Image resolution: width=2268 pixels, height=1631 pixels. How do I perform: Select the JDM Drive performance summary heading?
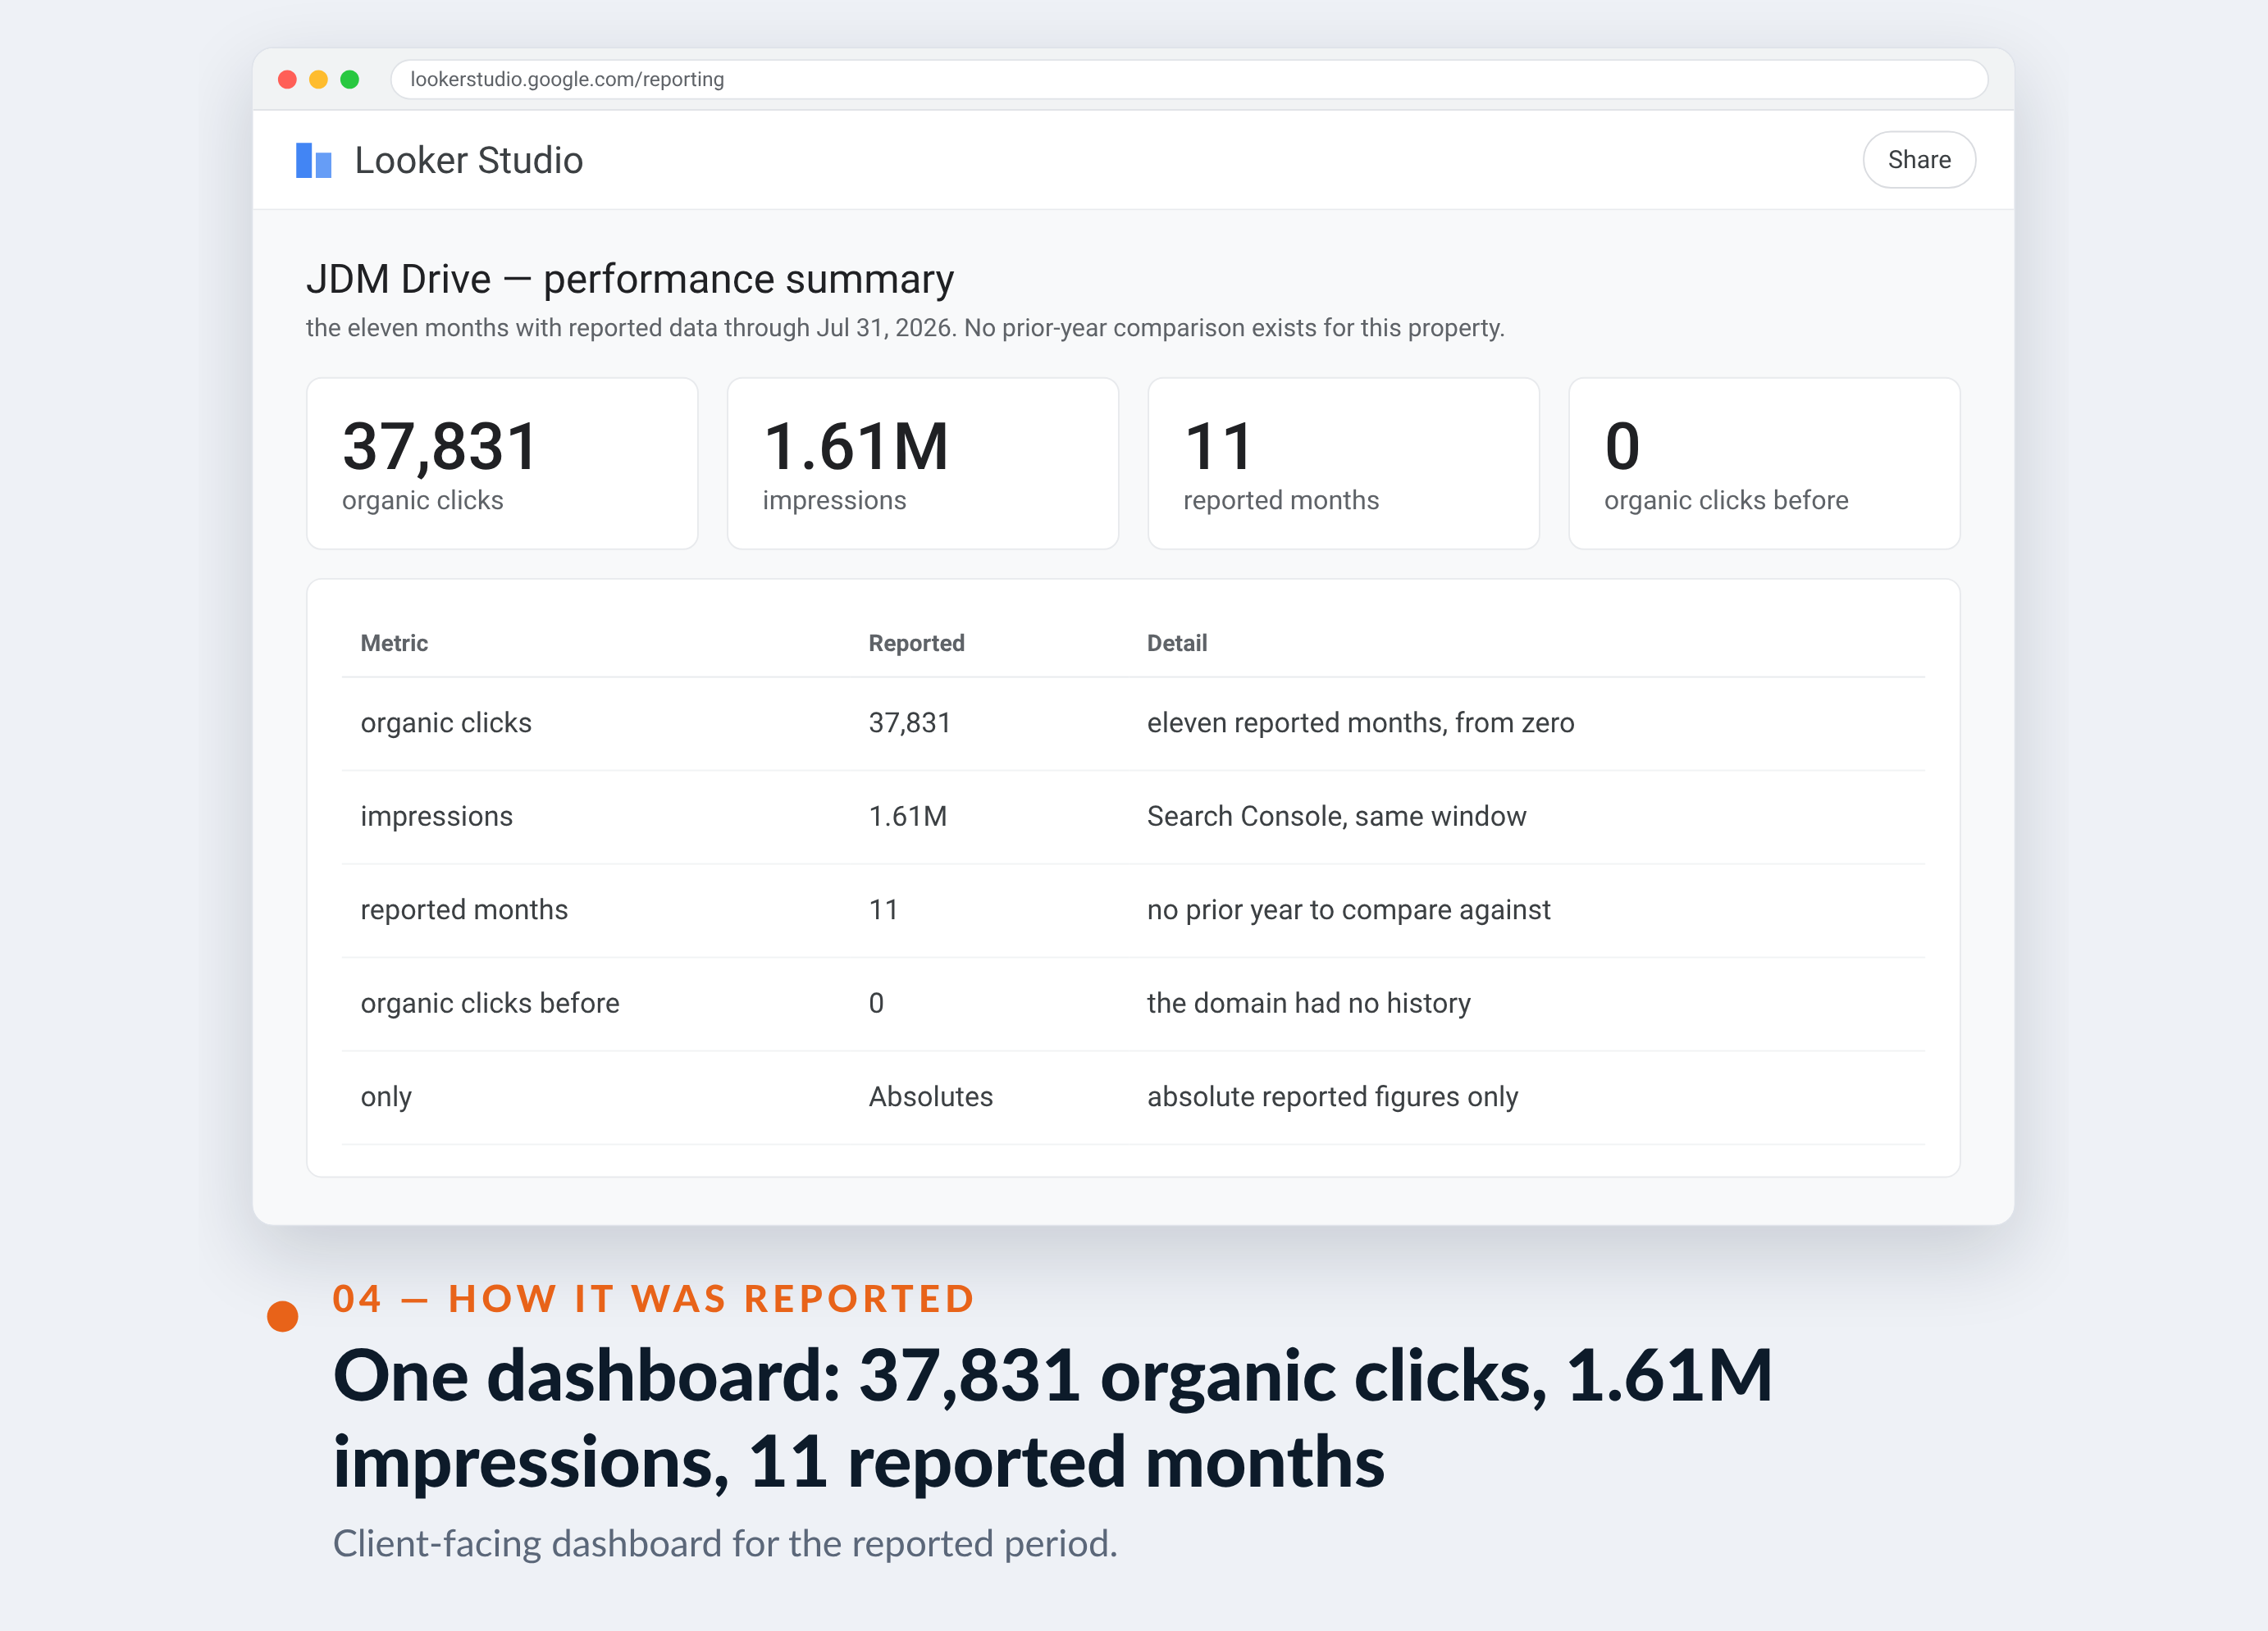[x=629, y=279]
